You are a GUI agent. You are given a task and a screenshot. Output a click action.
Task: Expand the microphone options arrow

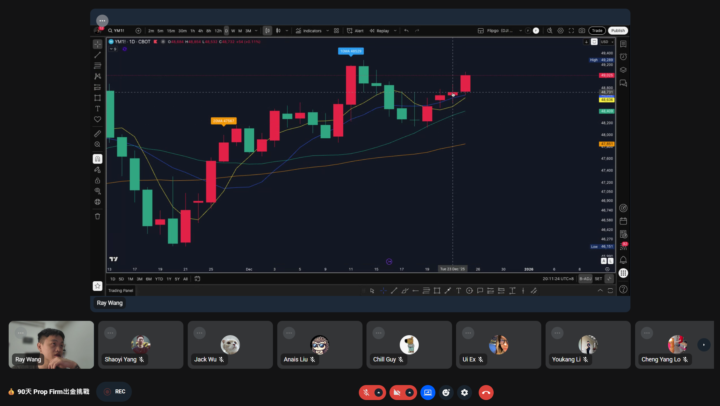click(379, 392)
